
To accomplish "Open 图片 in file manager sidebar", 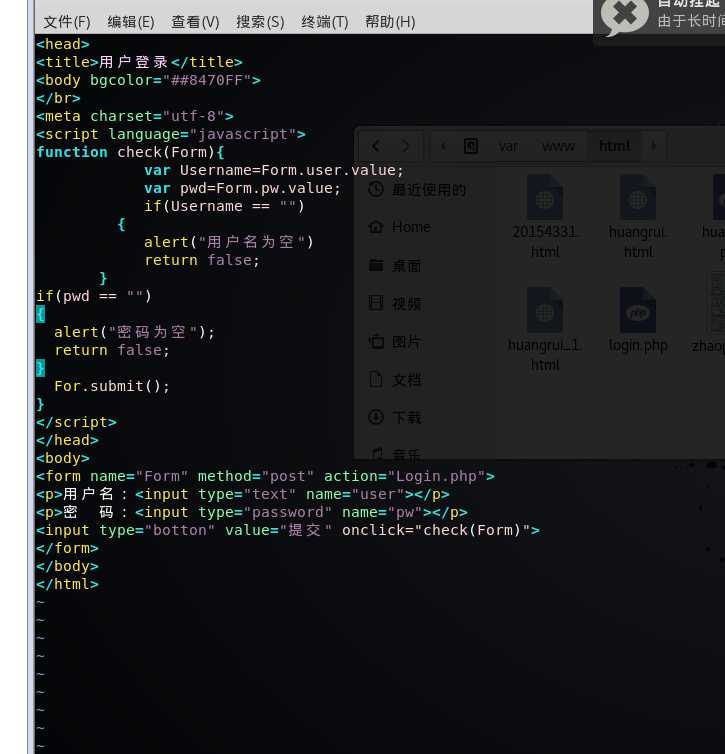I will click(x=395, y=342).
